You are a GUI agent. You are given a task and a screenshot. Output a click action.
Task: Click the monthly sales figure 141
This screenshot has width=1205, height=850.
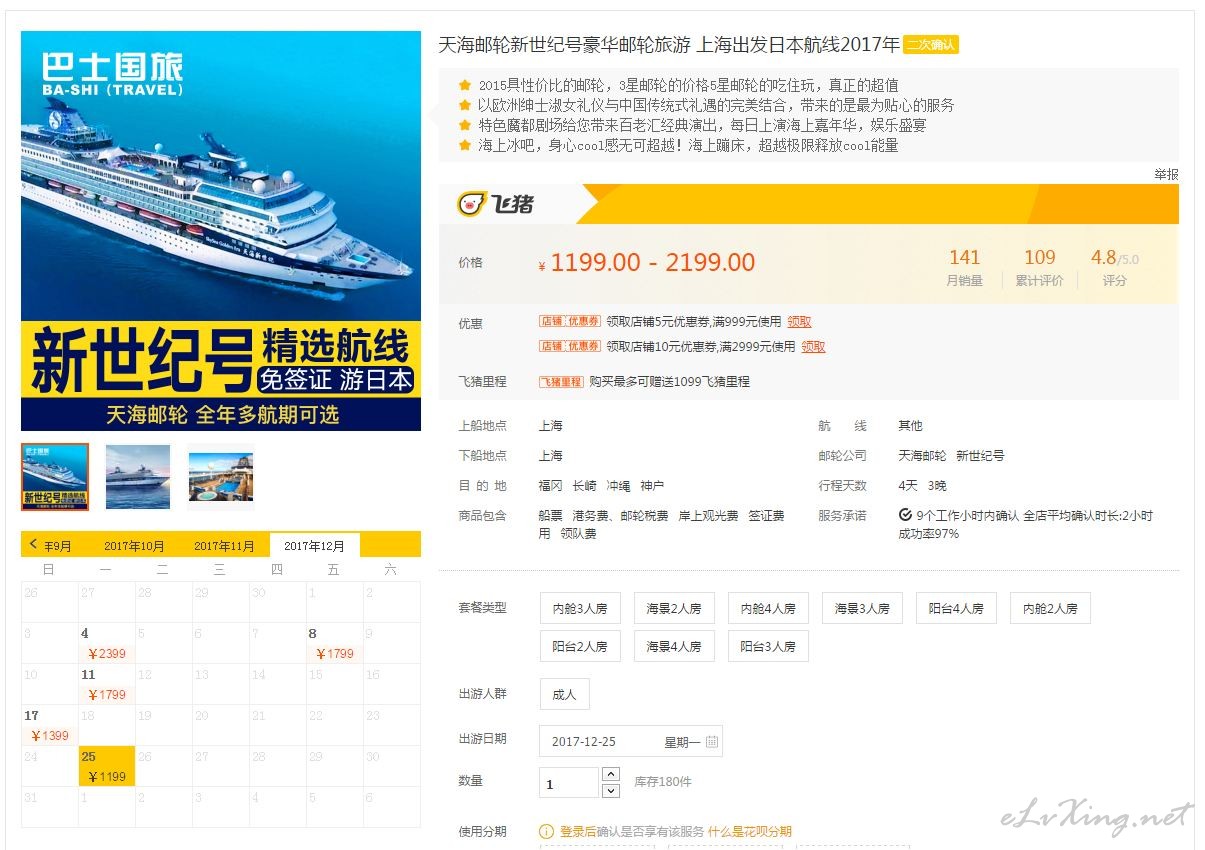click(x=965, y=258)
